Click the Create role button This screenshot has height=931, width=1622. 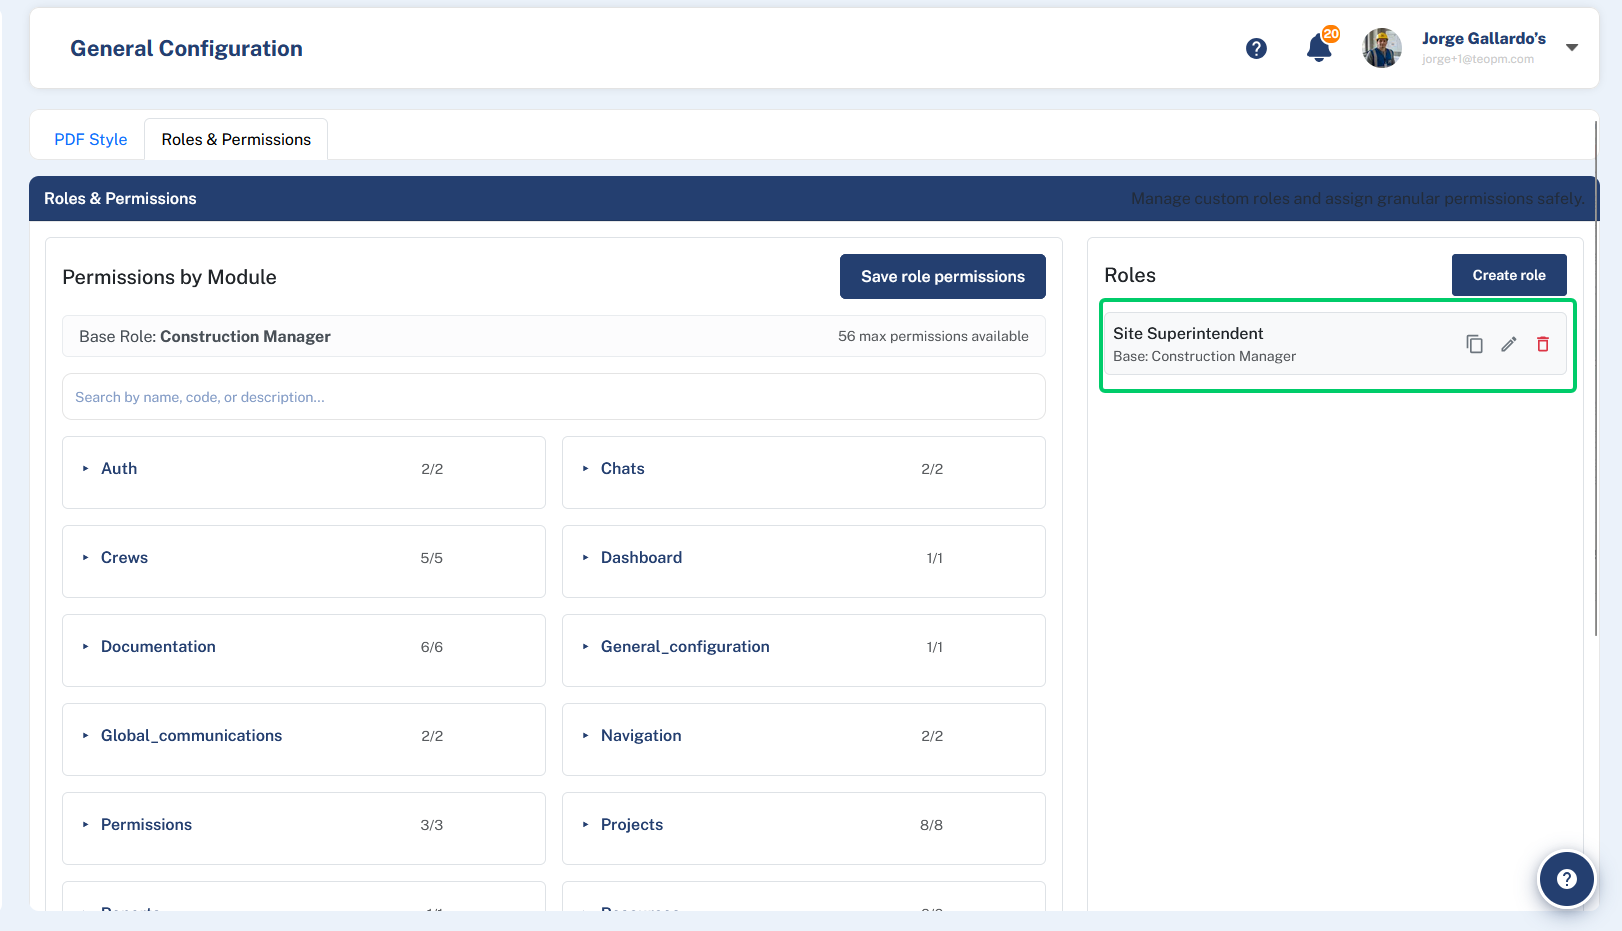point(1509,275)
